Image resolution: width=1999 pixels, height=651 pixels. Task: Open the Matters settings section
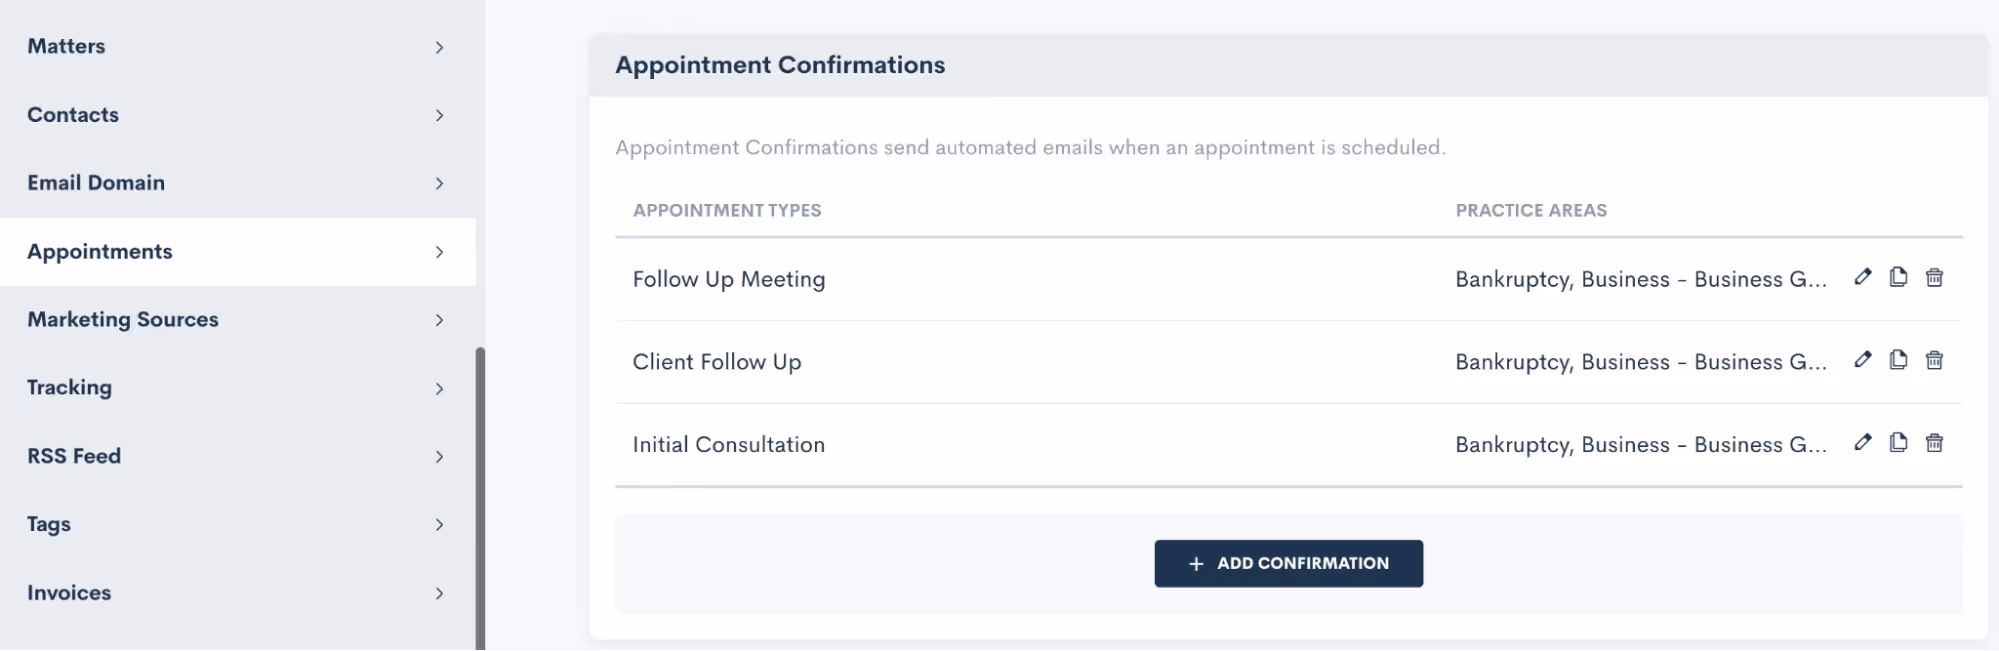(x=66, y=46)
